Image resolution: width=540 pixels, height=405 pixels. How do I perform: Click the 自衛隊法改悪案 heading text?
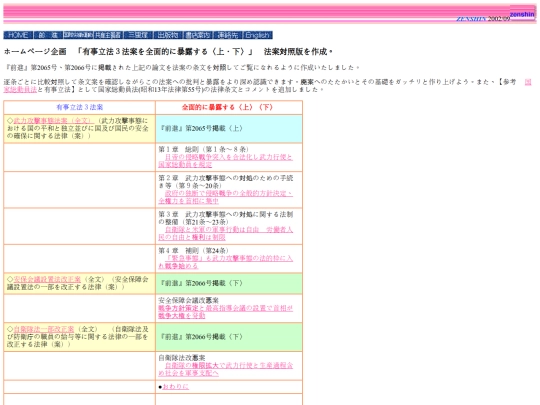tap(181, 358)
